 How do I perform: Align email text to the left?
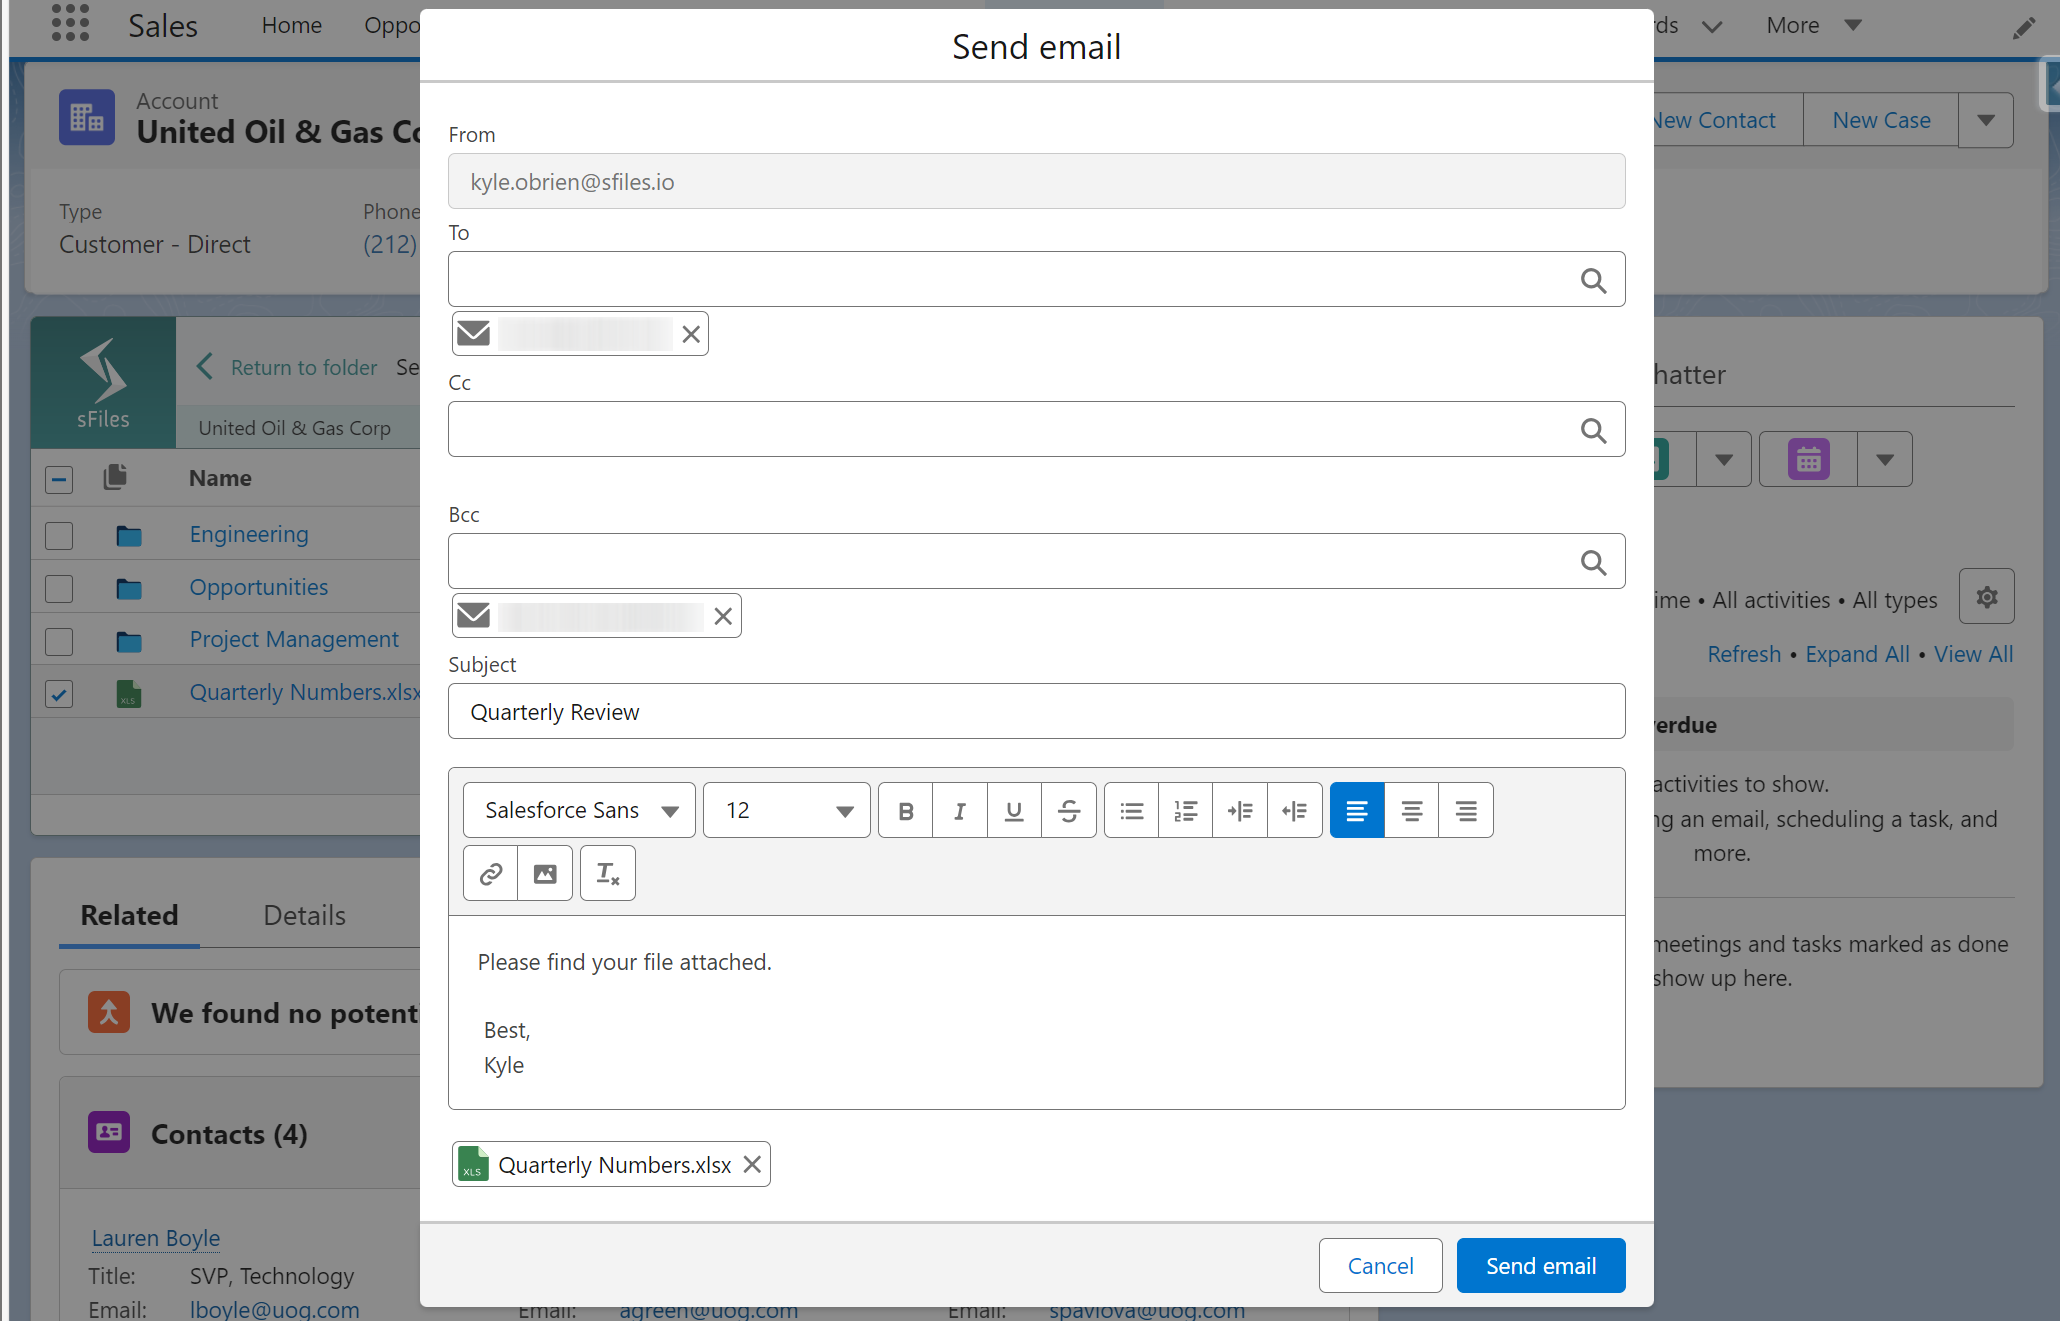coord(1357,810)
